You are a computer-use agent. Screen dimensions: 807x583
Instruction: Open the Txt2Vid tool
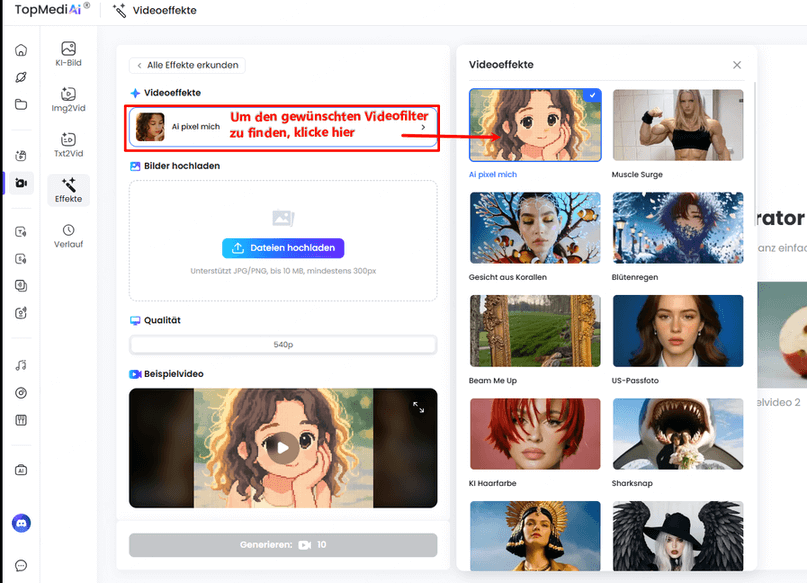[68, 146]
